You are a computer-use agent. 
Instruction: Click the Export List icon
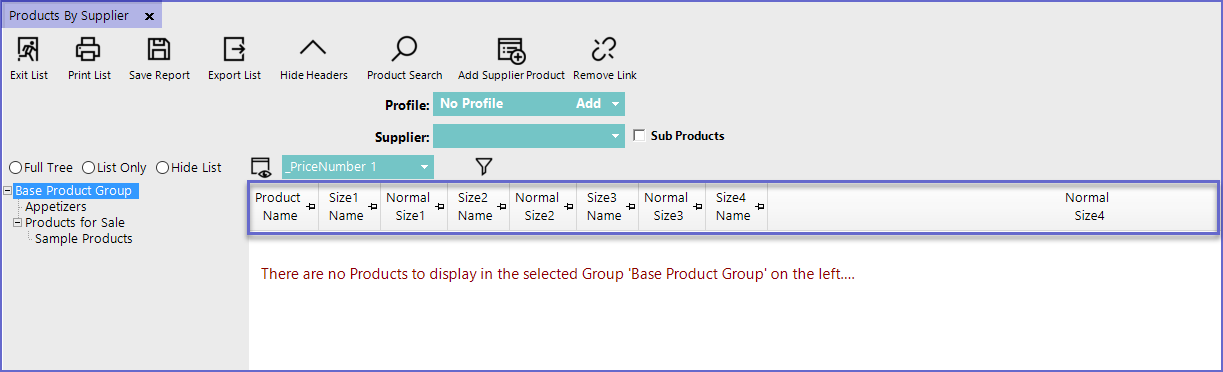click(234, 49)
